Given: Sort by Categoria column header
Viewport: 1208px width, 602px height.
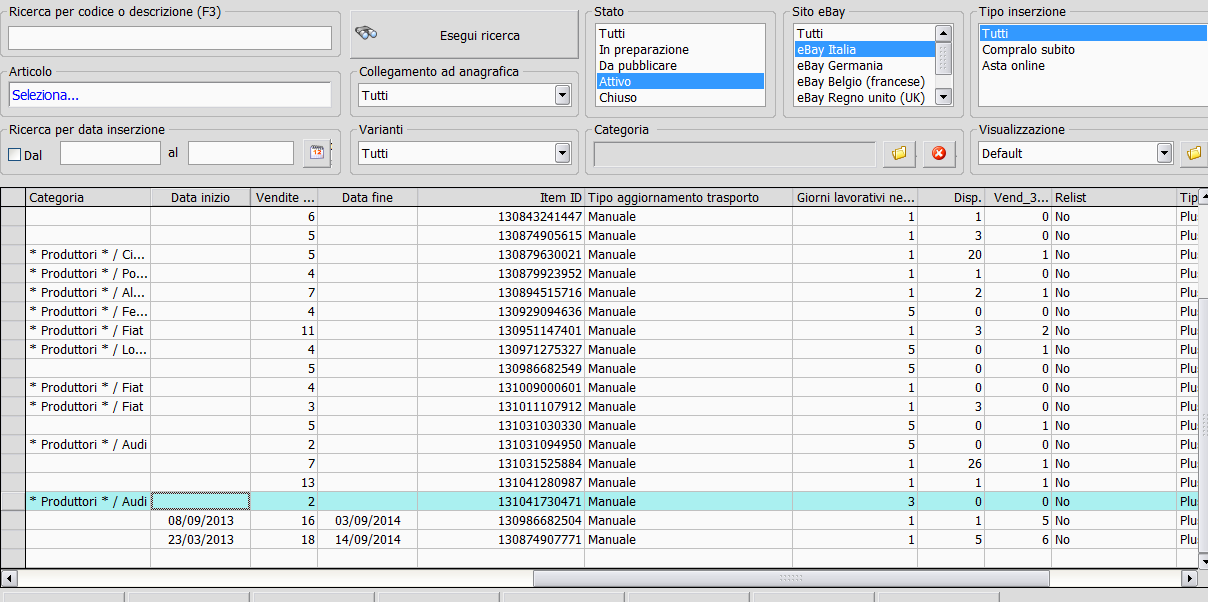Looking at the screenshot, I should [x=88, y=198].
